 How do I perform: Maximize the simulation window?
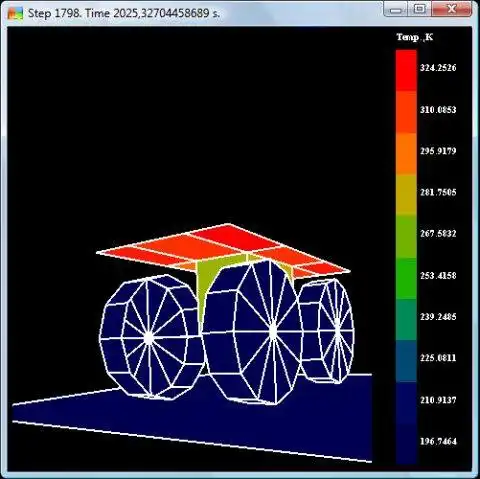point(420,9)
